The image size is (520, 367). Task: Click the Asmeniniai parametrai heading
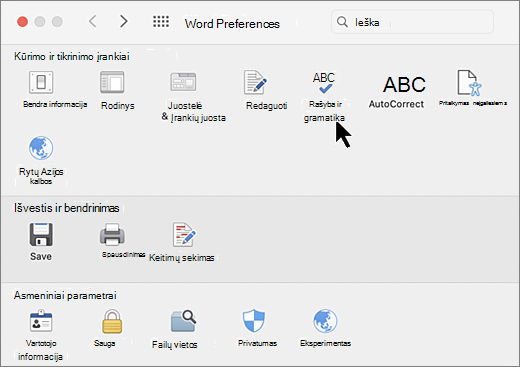coord(65,295)
